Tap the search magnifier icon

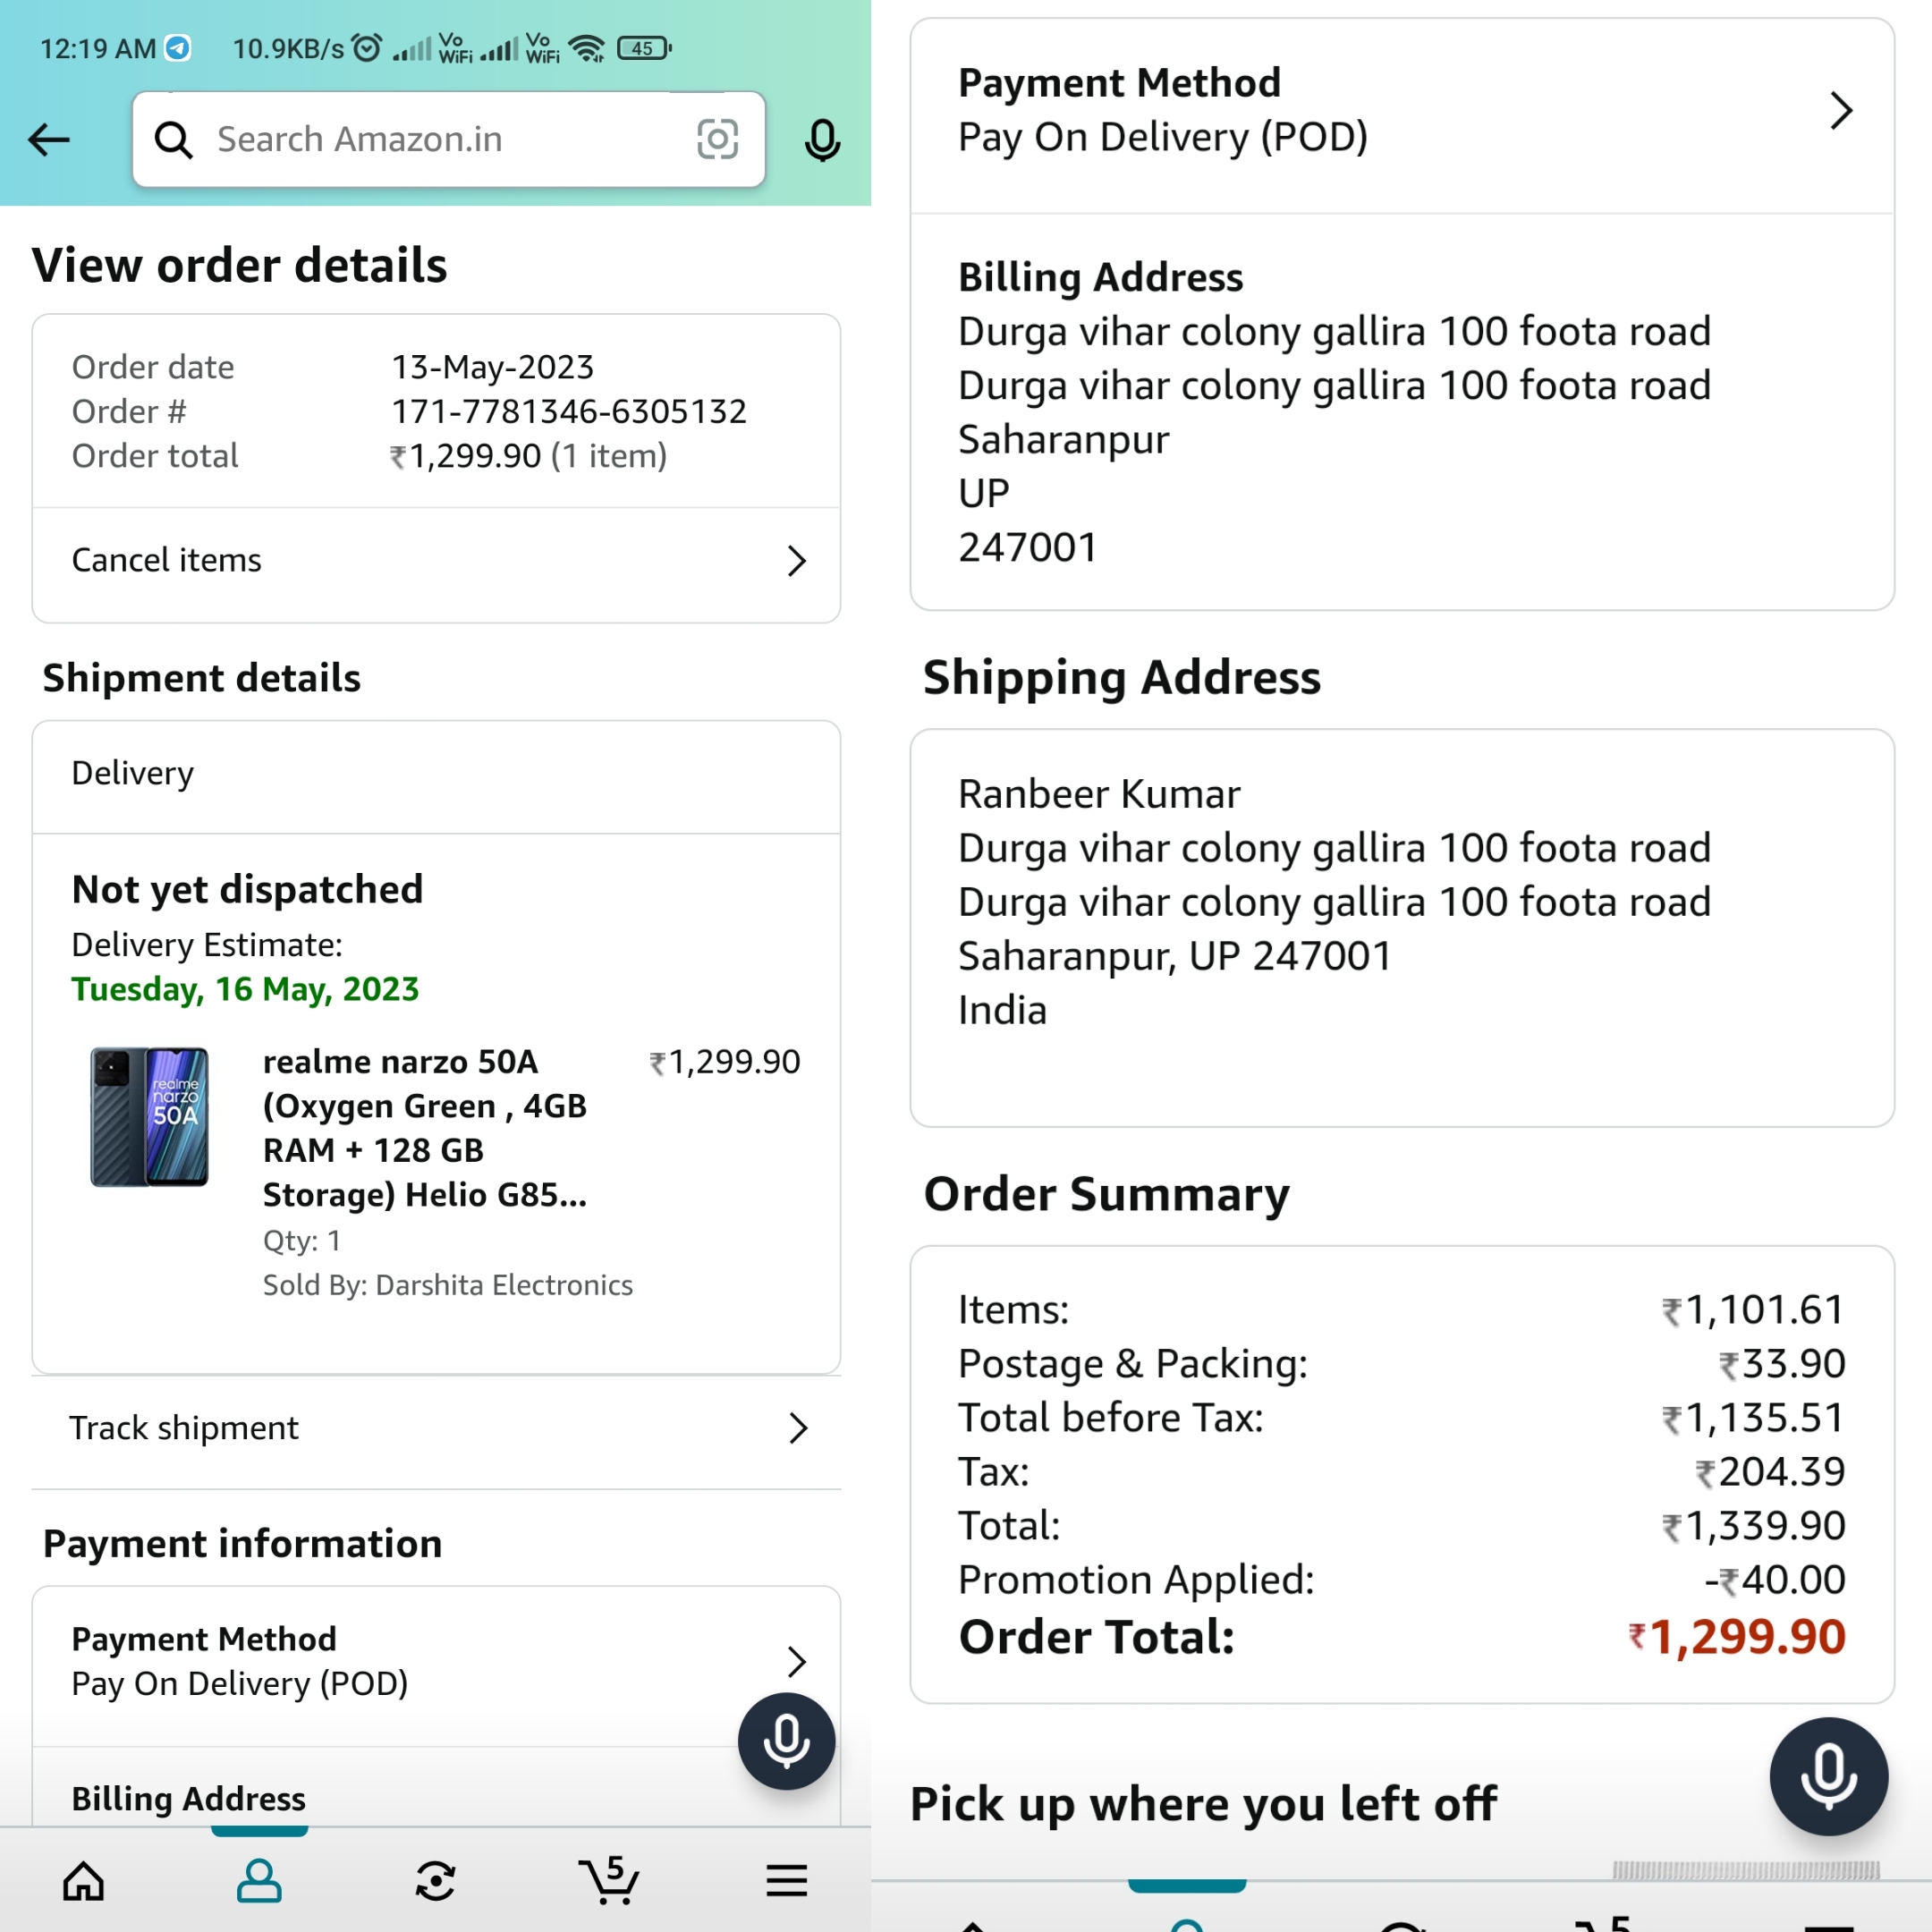(174, 140)
